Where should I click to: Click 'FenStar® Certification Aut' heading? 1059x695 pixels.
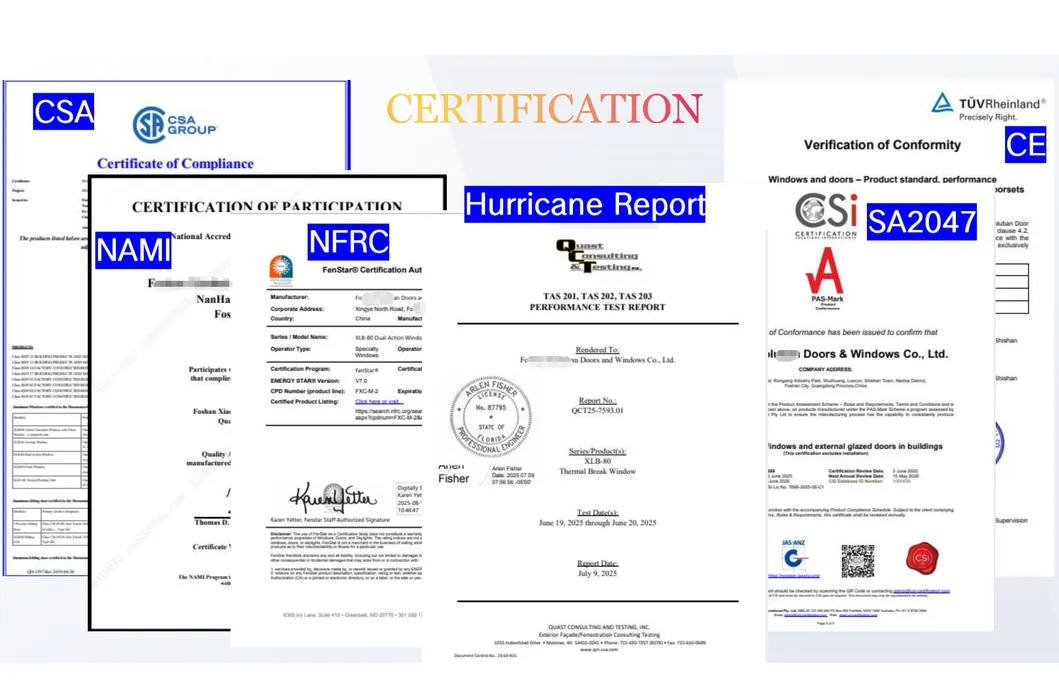click(x=372, y=269)
